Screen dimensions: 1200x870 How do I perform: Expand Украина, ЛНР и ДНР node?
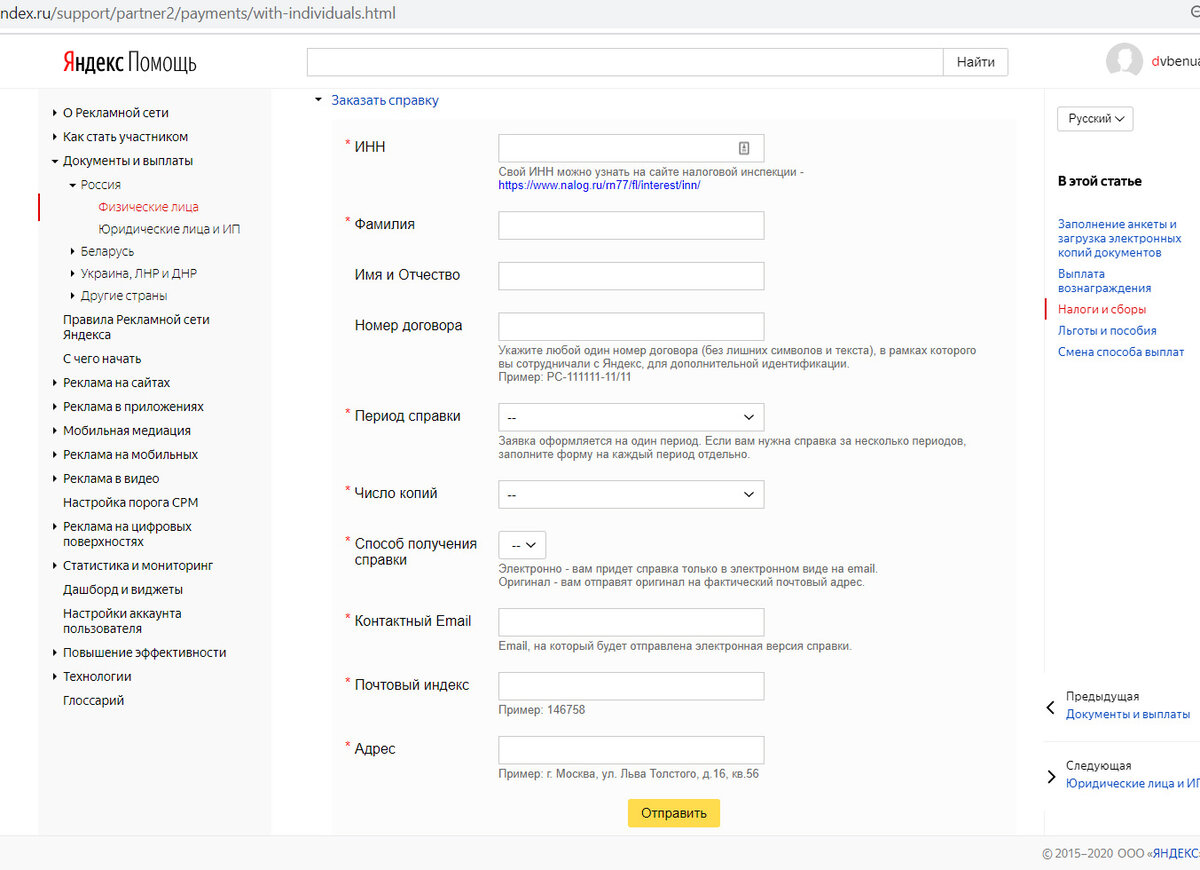coord(73,273)
